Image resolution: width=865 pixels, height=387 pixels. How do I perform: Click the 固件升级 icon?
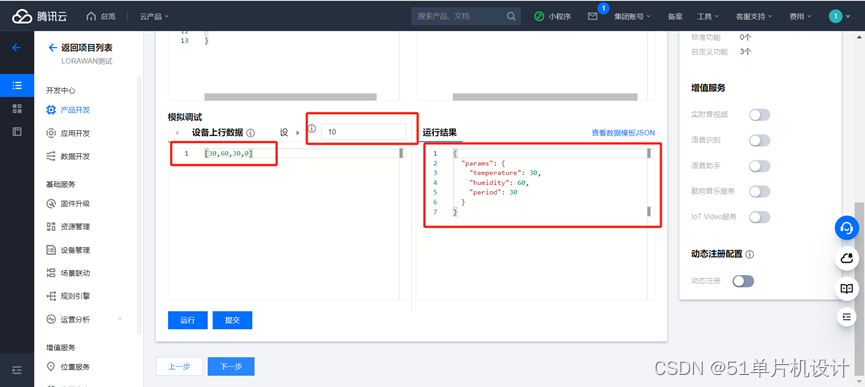[x=51, y=203]
